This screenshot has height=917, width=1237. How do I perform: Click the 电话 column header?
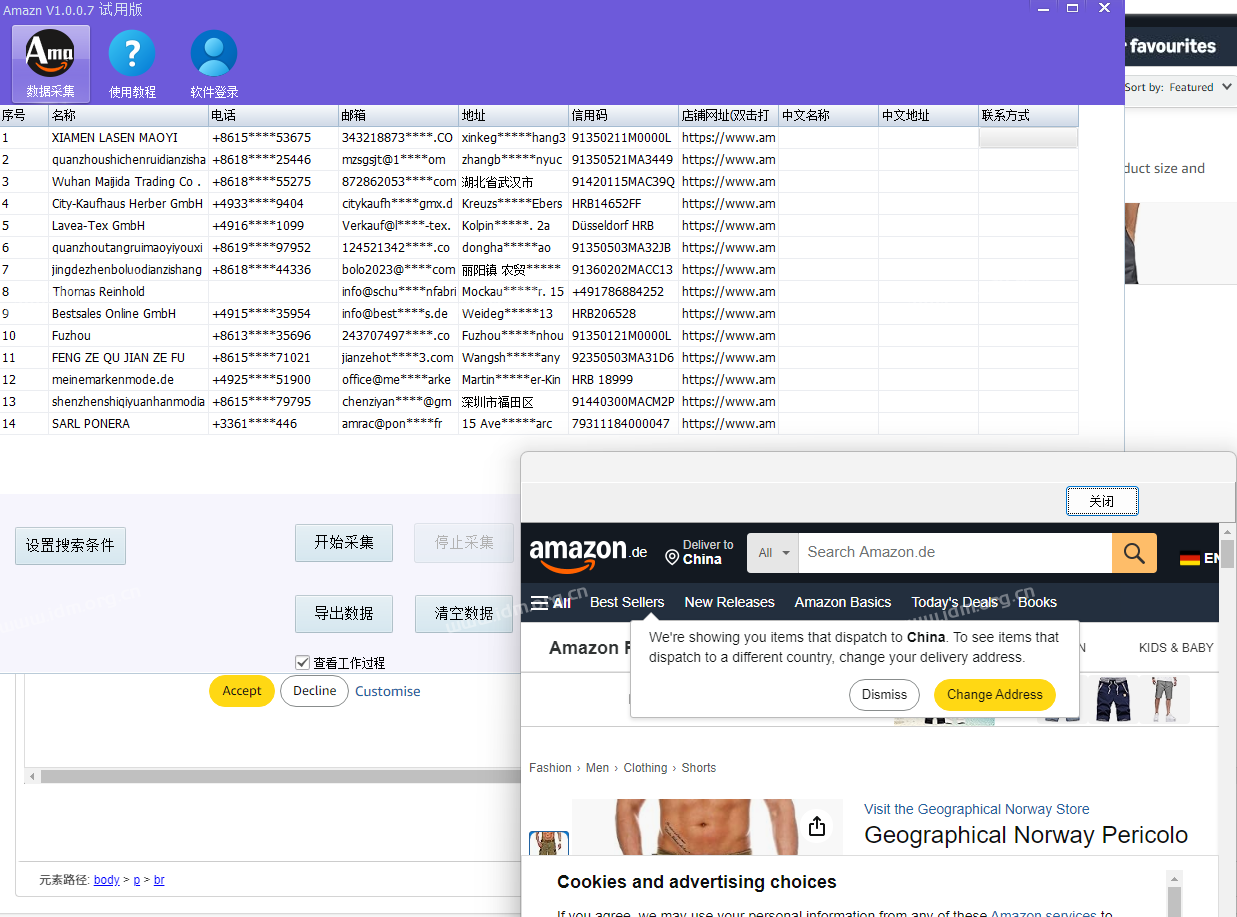tap(274, 115)
